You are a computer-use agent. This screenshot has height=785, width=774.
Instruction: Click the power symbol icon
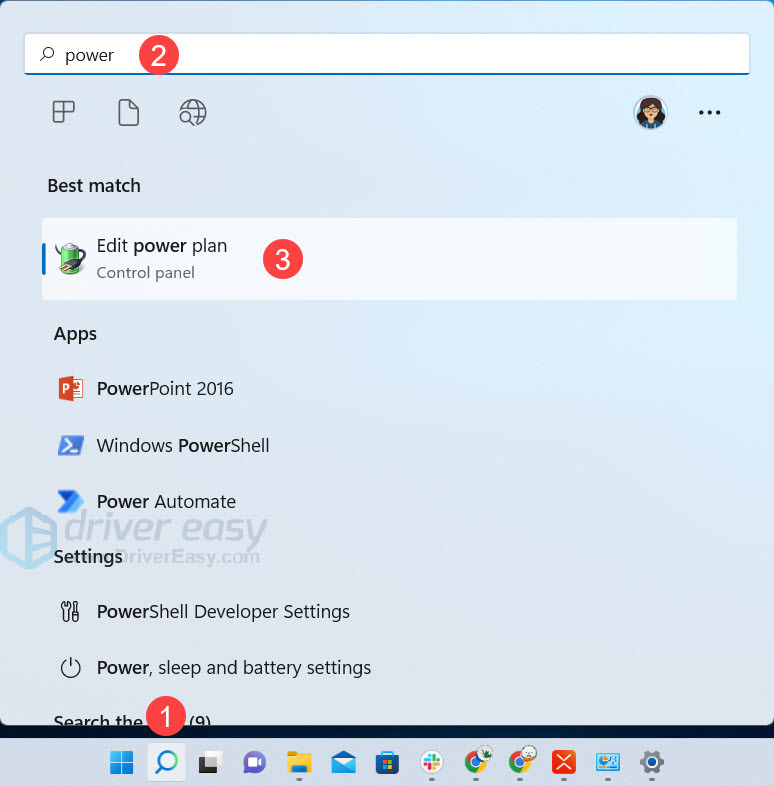click(71, 667)
